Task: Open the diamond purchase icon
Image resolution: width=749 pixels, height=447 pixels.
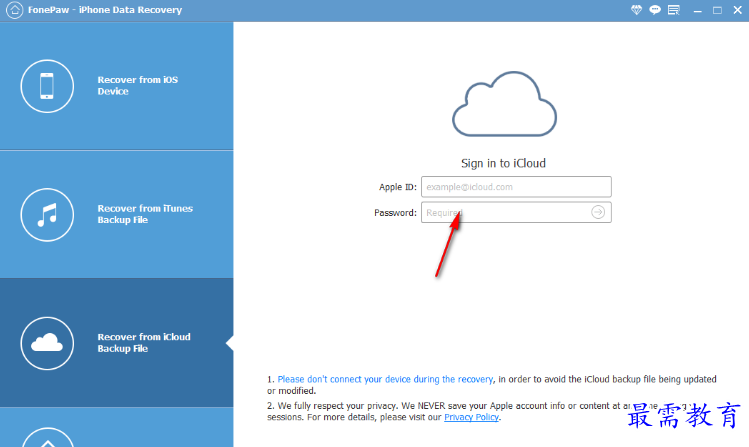Action: click(636, 10)
